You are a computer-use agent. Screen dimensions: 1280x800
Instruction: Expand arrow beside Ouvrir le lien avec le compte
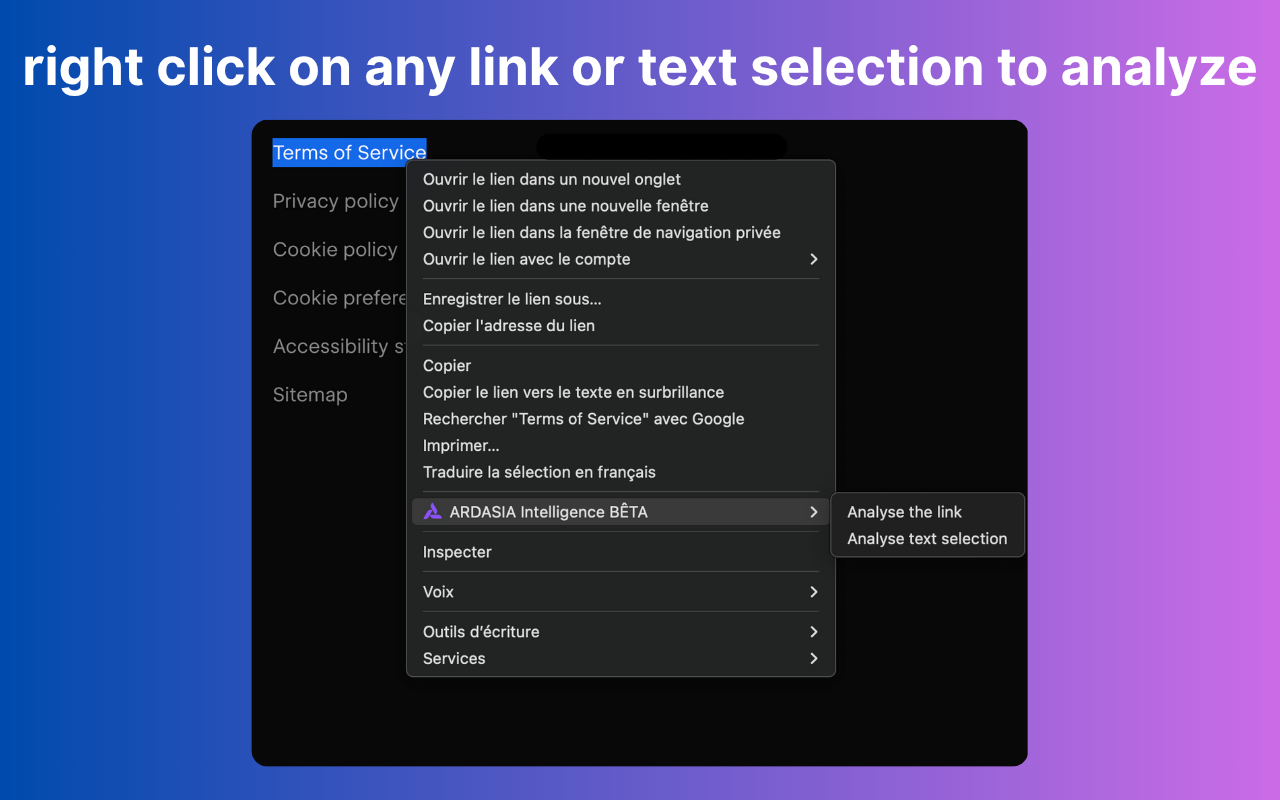[x=814, y=259]
